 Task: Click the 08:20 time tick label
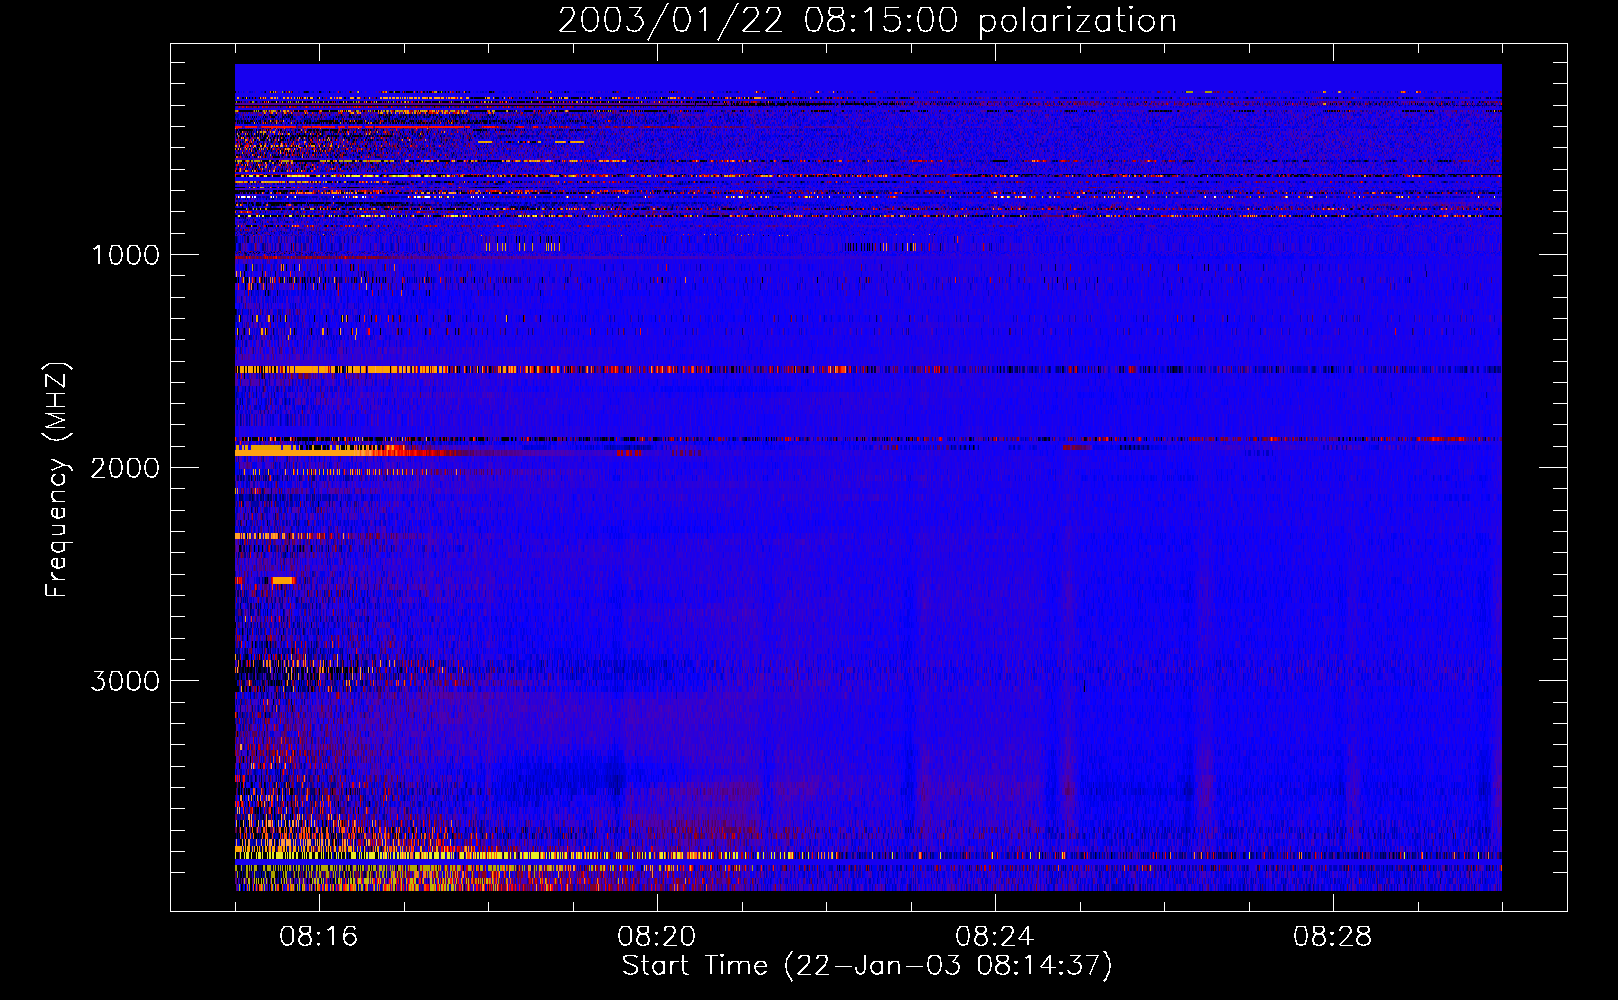[x=657, y=937]
